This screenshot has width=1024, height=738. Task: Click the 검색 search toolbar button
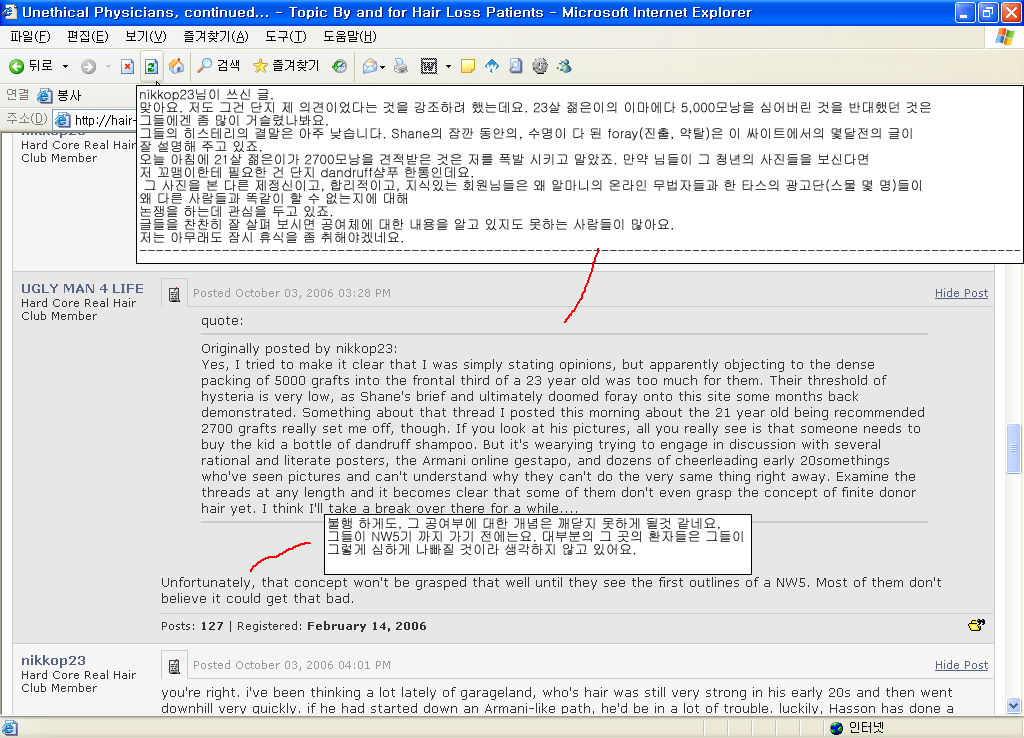219,65
